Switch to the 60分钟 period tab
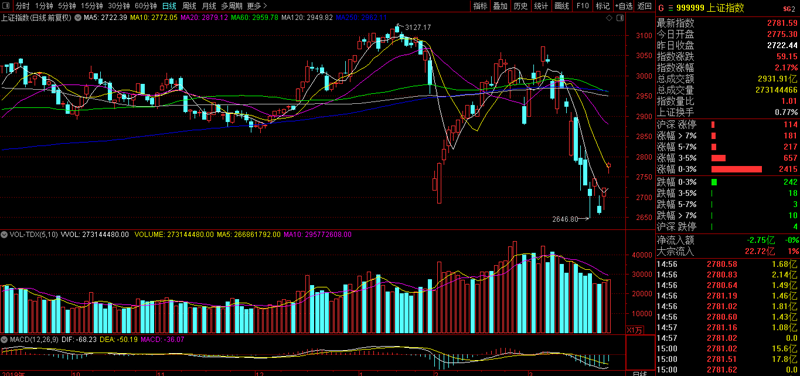 pos(145,6)
